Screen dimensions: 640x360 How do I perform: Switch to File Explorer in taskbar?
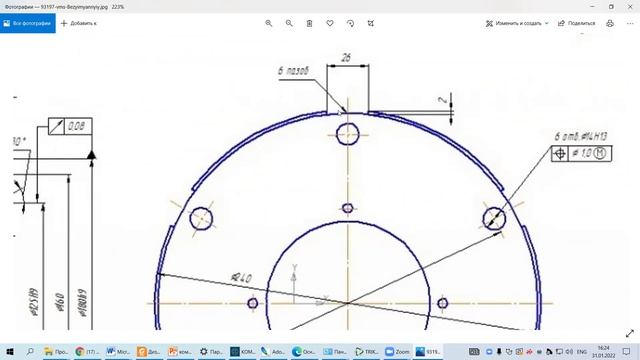click(x=56, y=351)
